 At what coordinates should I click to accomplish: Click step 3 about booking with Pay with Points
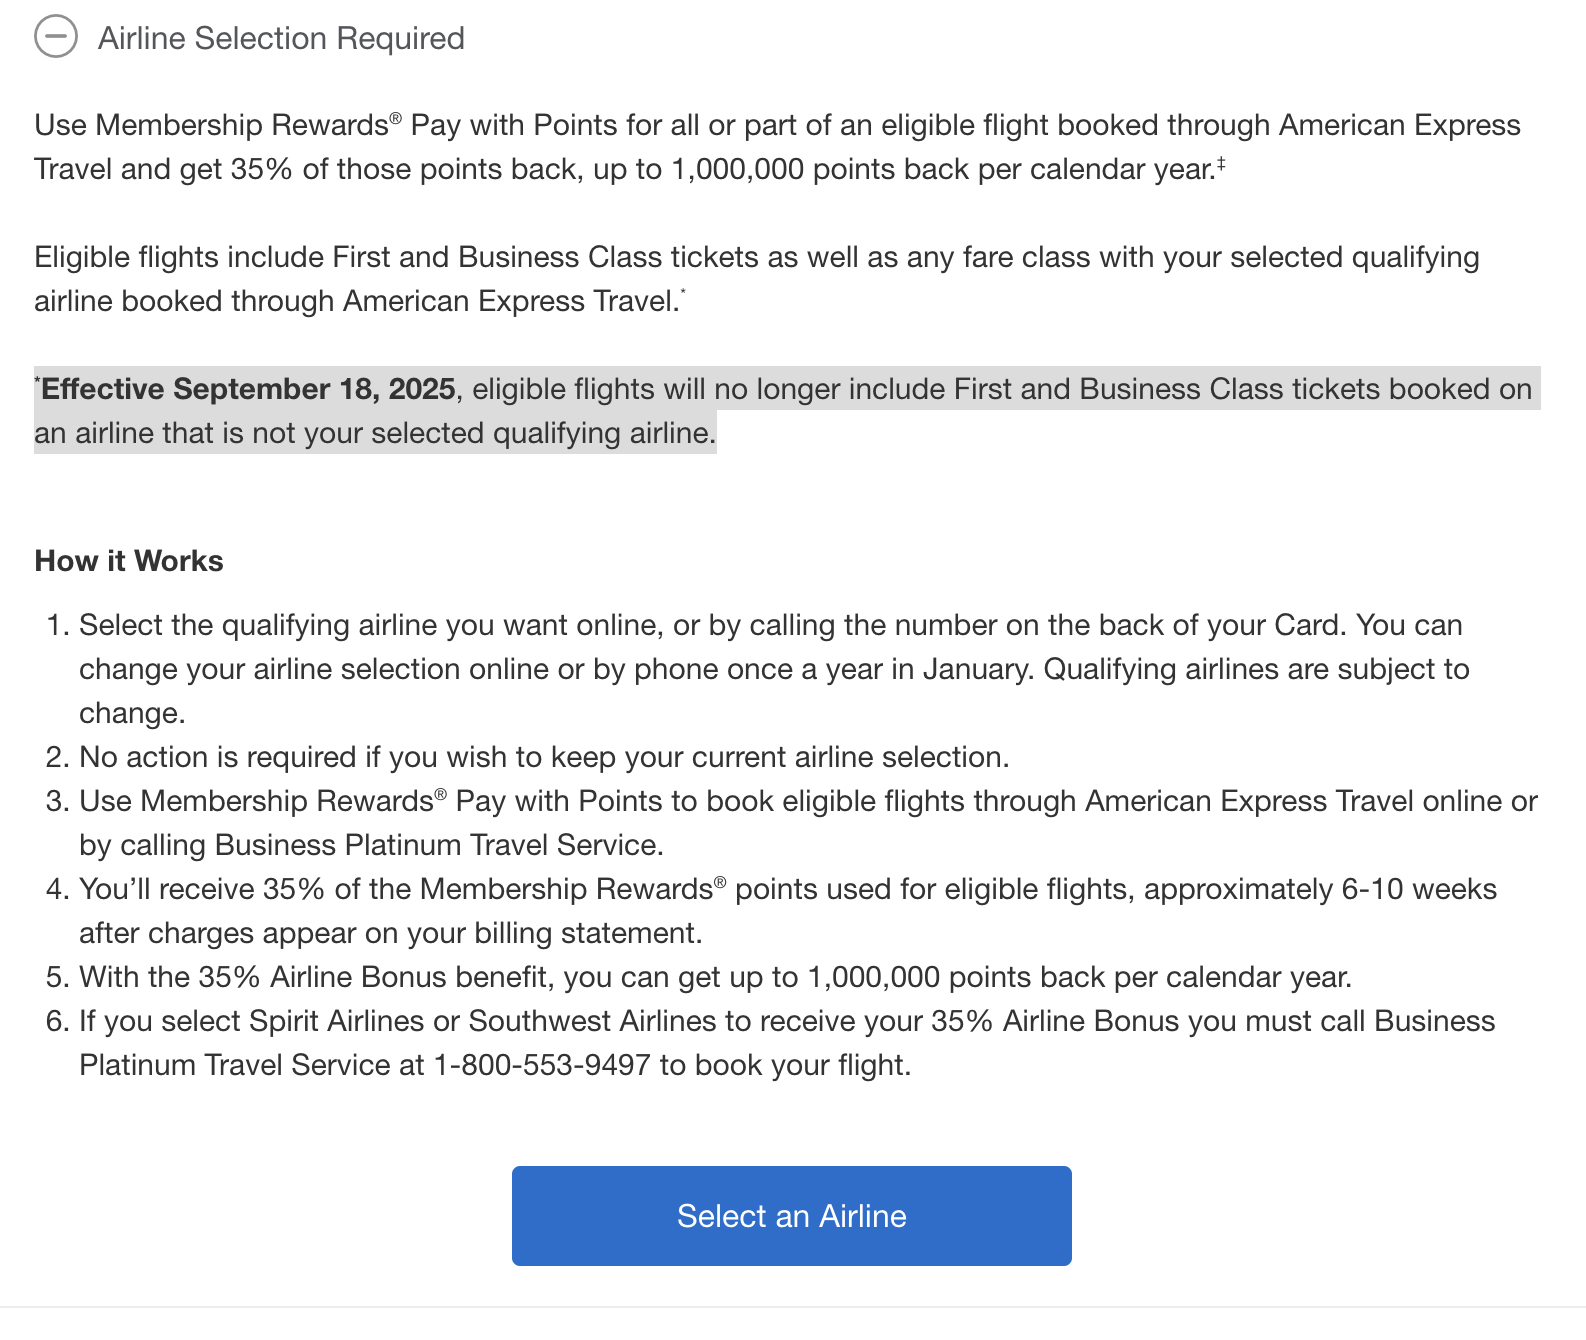(x=808, y=801)
